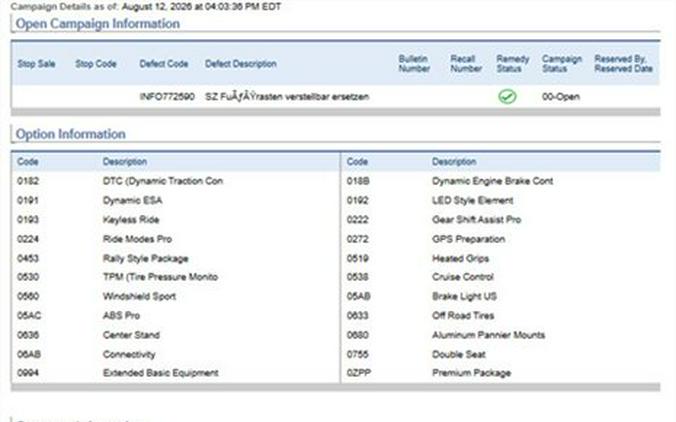
Task: Select option code 0560
Action: [28, 296]
